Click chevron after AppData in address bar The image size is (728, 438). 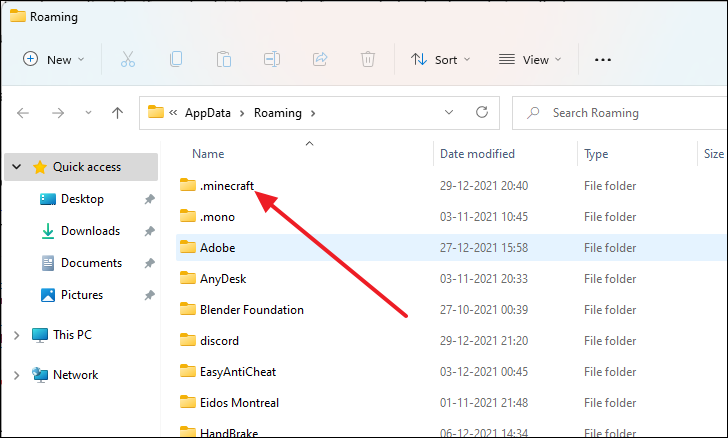coord(242,113)
